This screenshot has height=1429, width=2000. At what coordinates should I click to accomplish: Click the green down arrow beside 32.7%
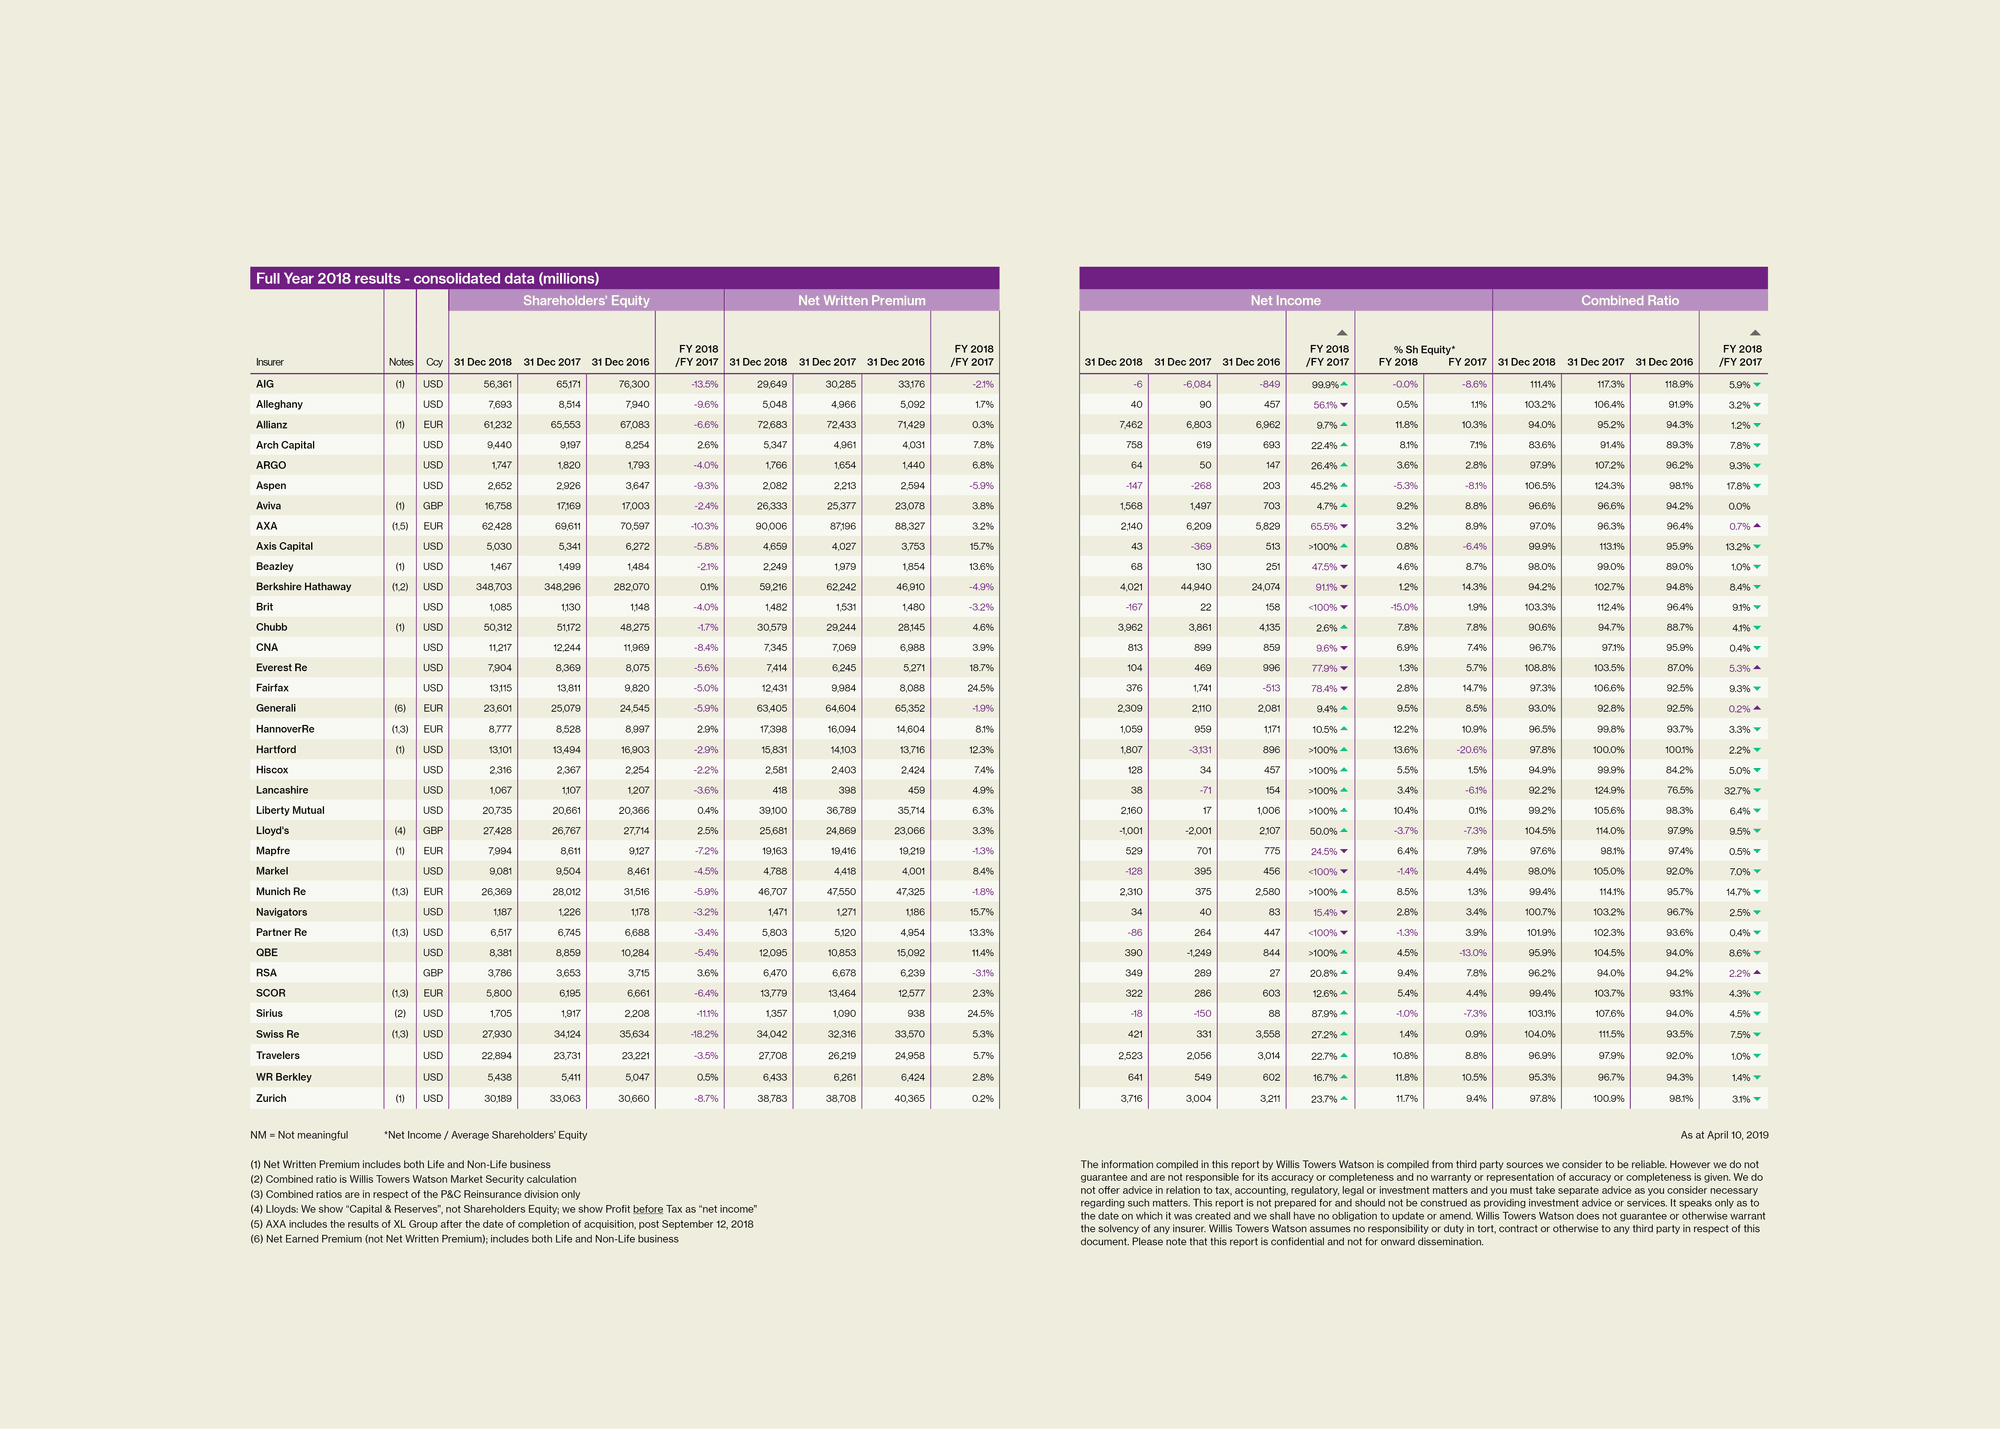(x=1757, y=790)
